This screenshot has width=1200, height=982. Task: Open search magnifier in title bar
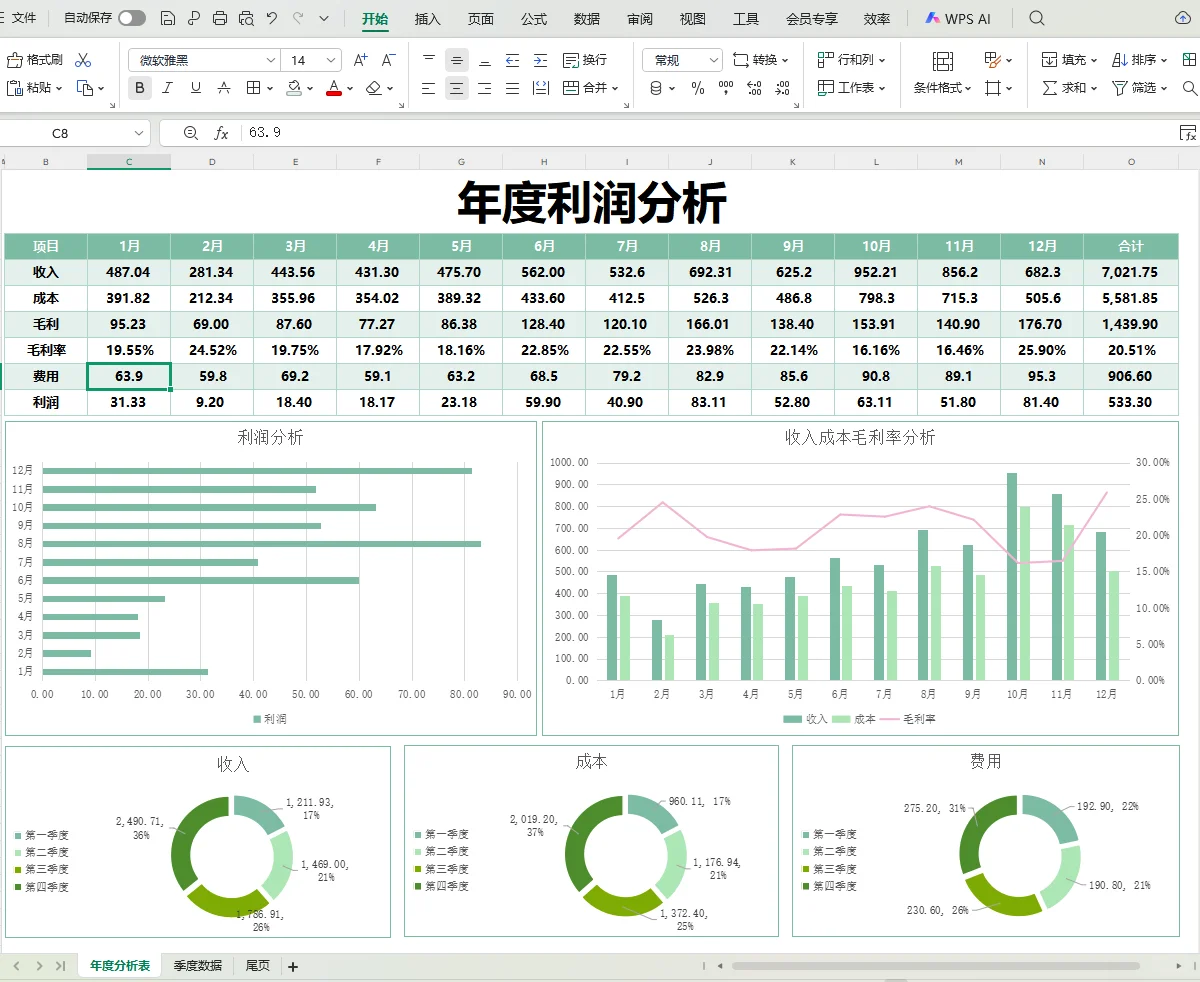pyautogui.click(x=1037, y=18)
